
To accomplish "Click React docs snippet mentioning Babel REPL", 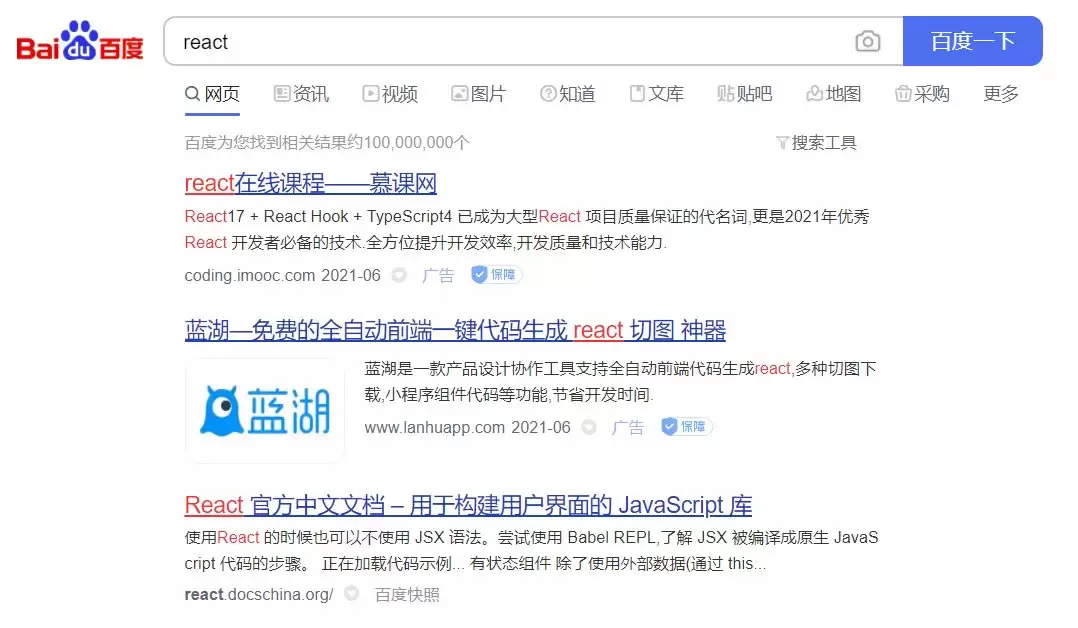I will coord(531,550).
